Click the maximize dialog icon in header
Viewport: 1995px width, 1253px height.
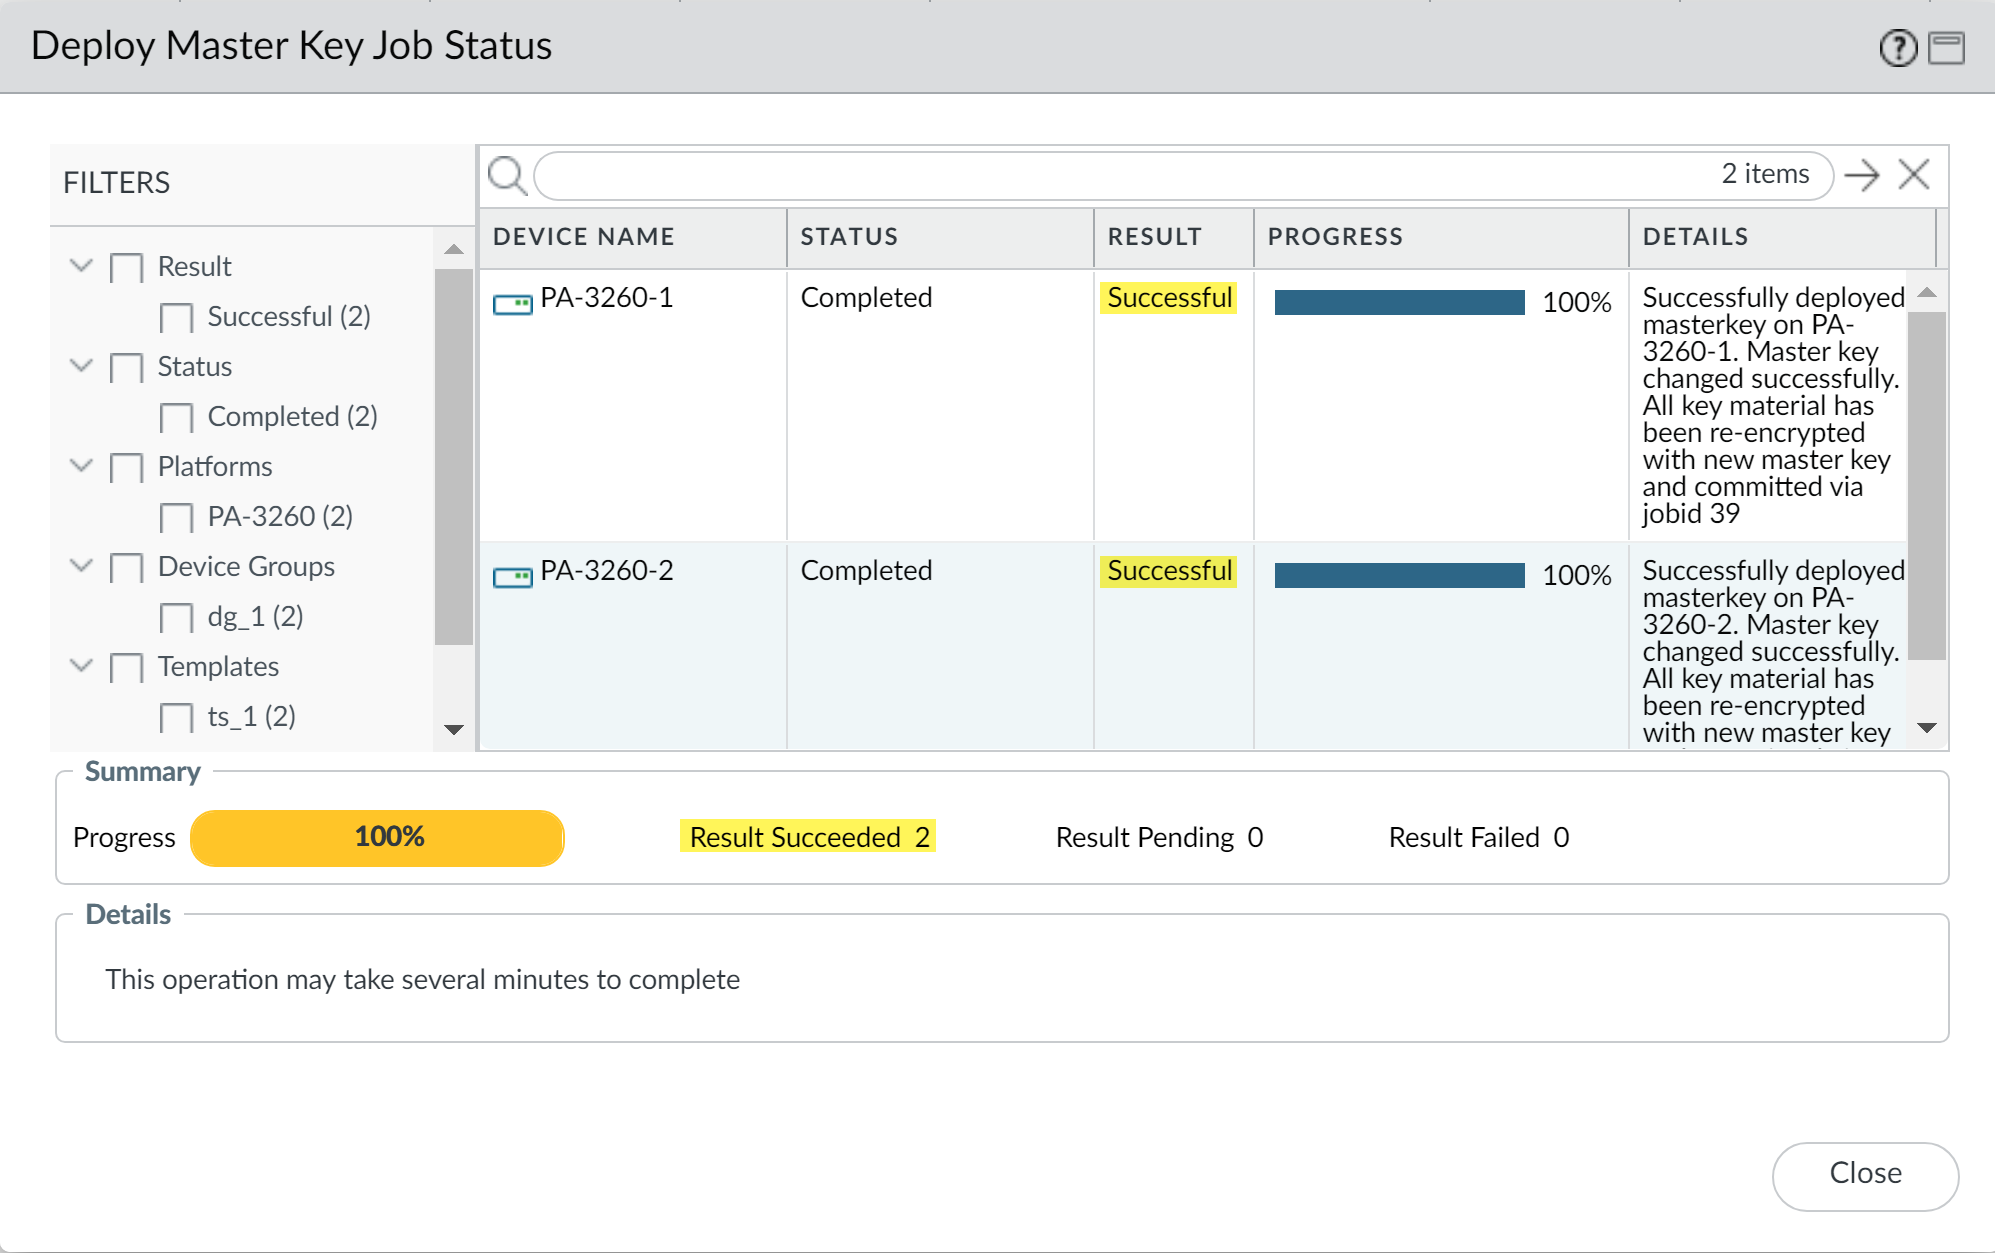[1946, 47]
